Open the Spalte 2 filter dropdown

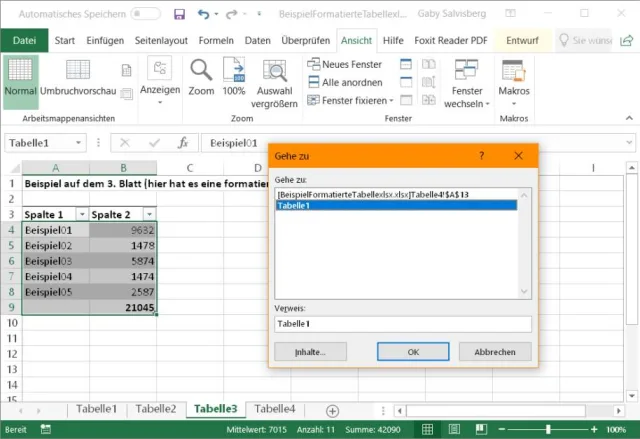[149, 215]
